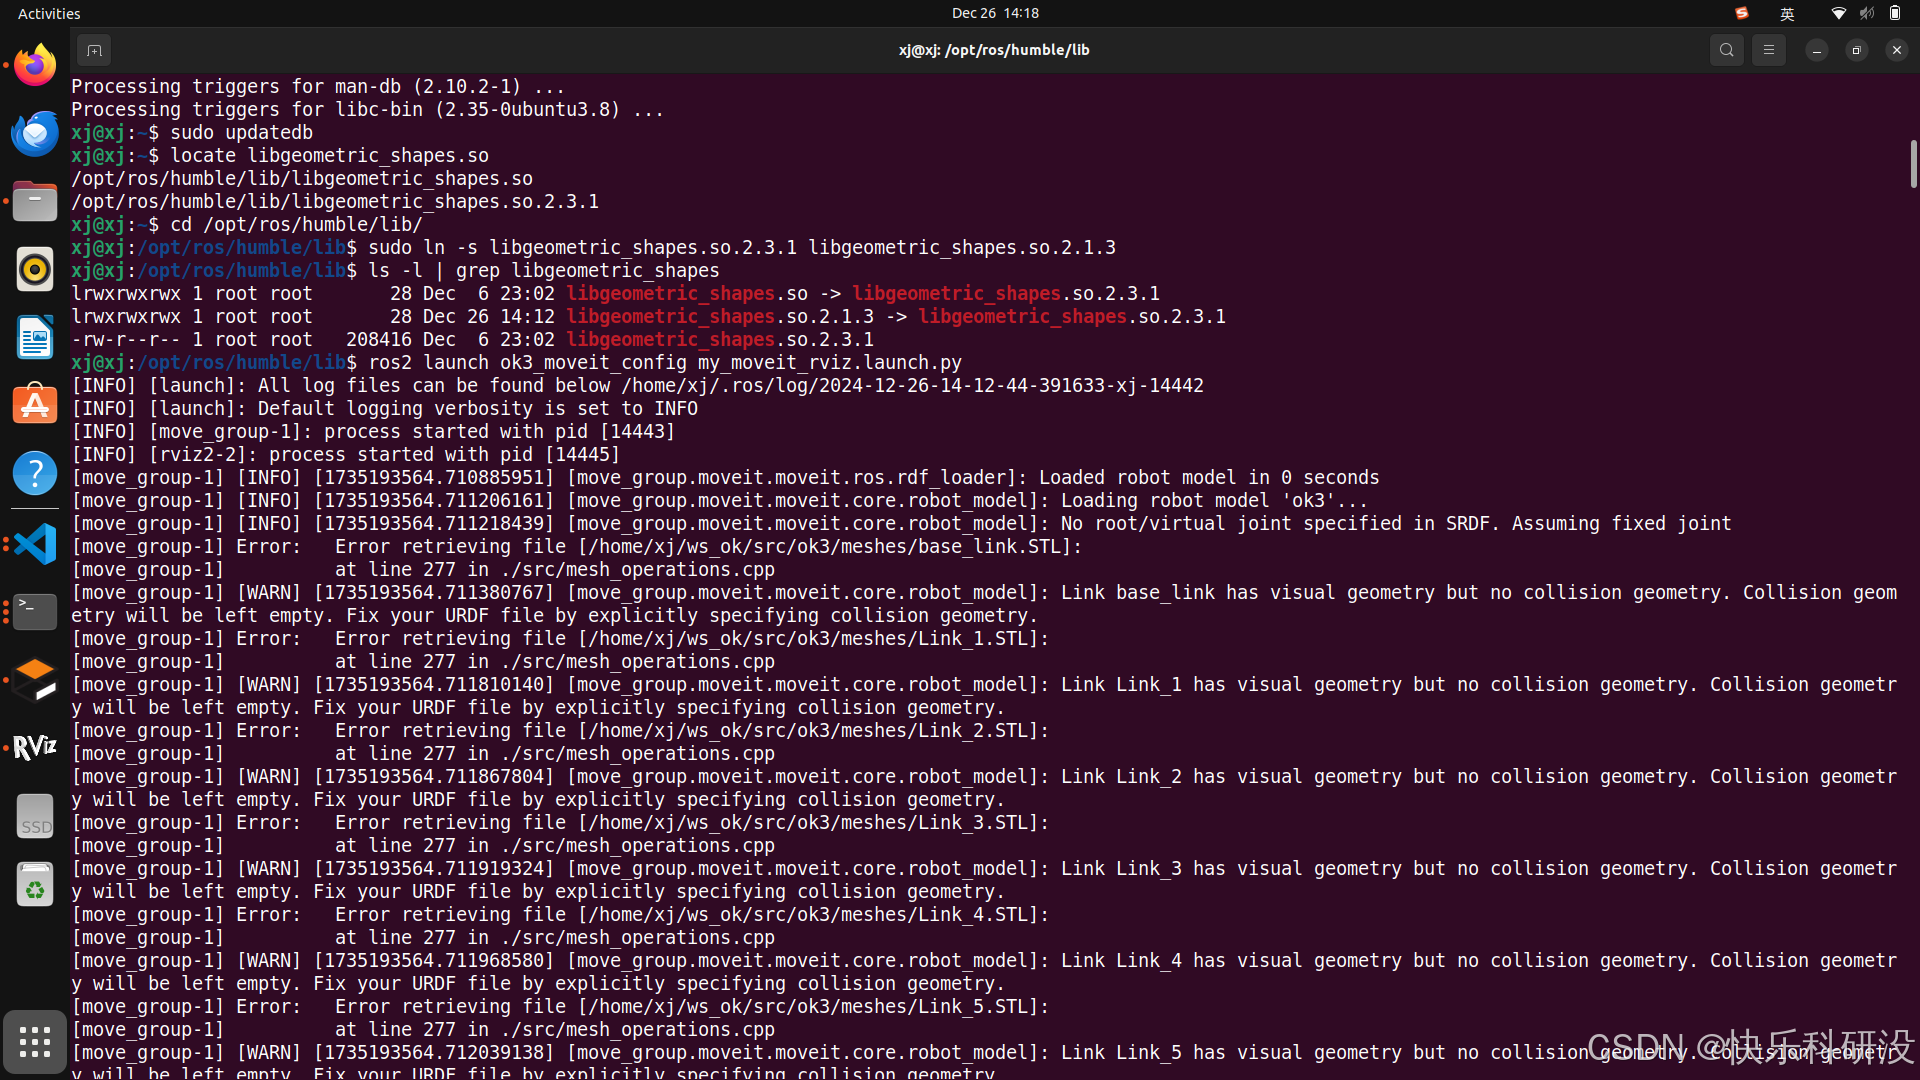1920x1080 pixels.
Task: Click the terminal search icon
Action: tap(1726, 50)
